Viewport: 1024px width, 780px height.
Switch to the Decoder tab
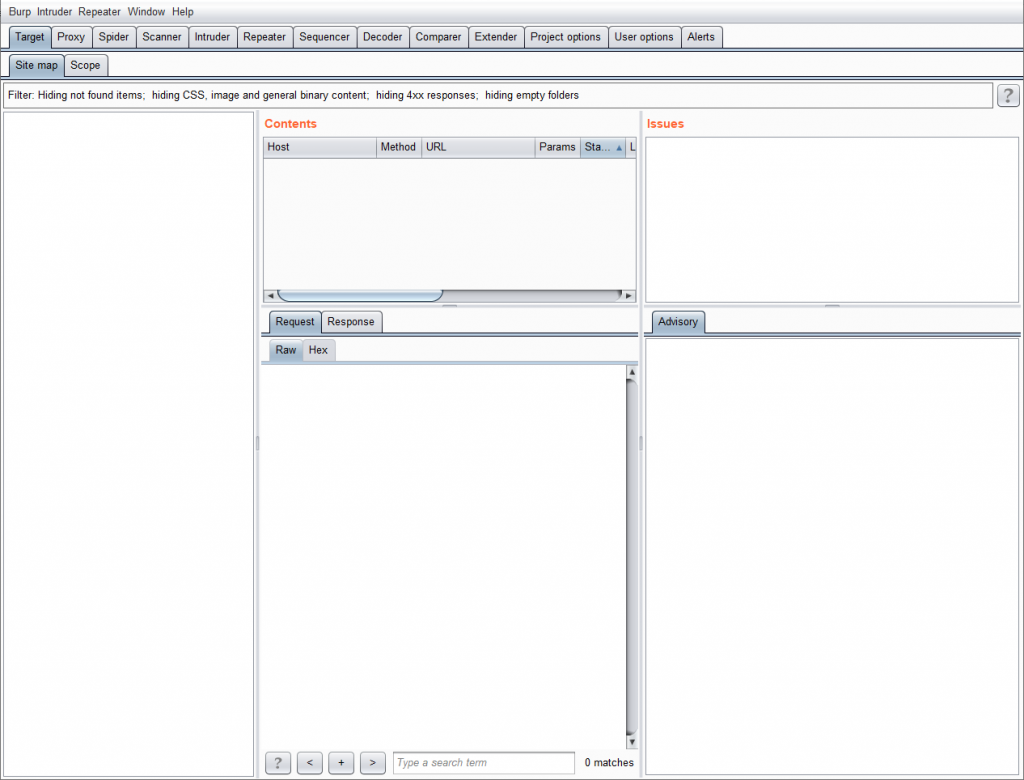point(383,37)
